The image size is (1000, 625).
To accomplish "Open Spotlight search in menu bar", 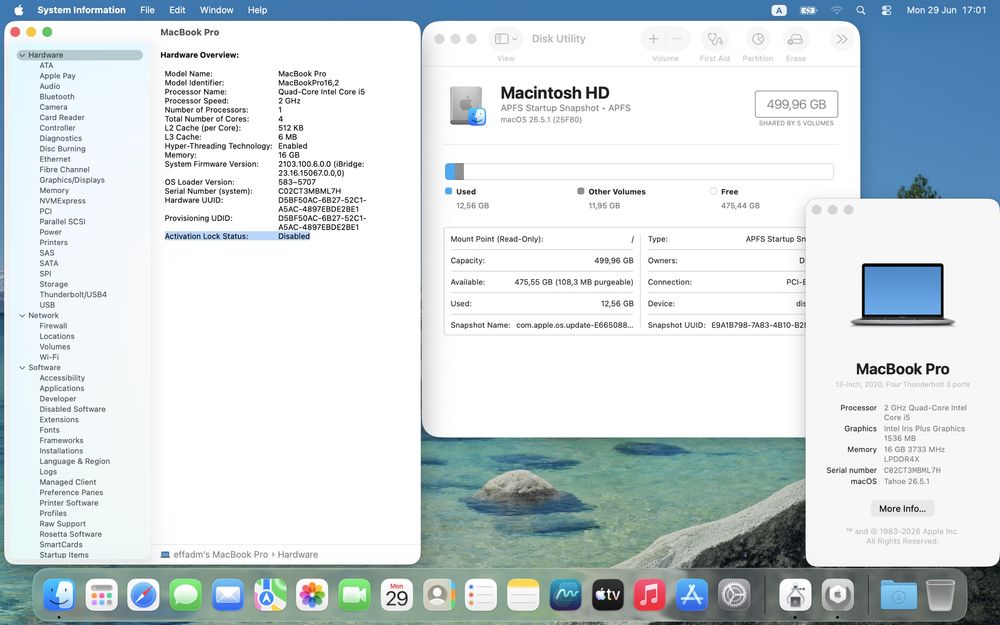I will click(x=861, y=10).
